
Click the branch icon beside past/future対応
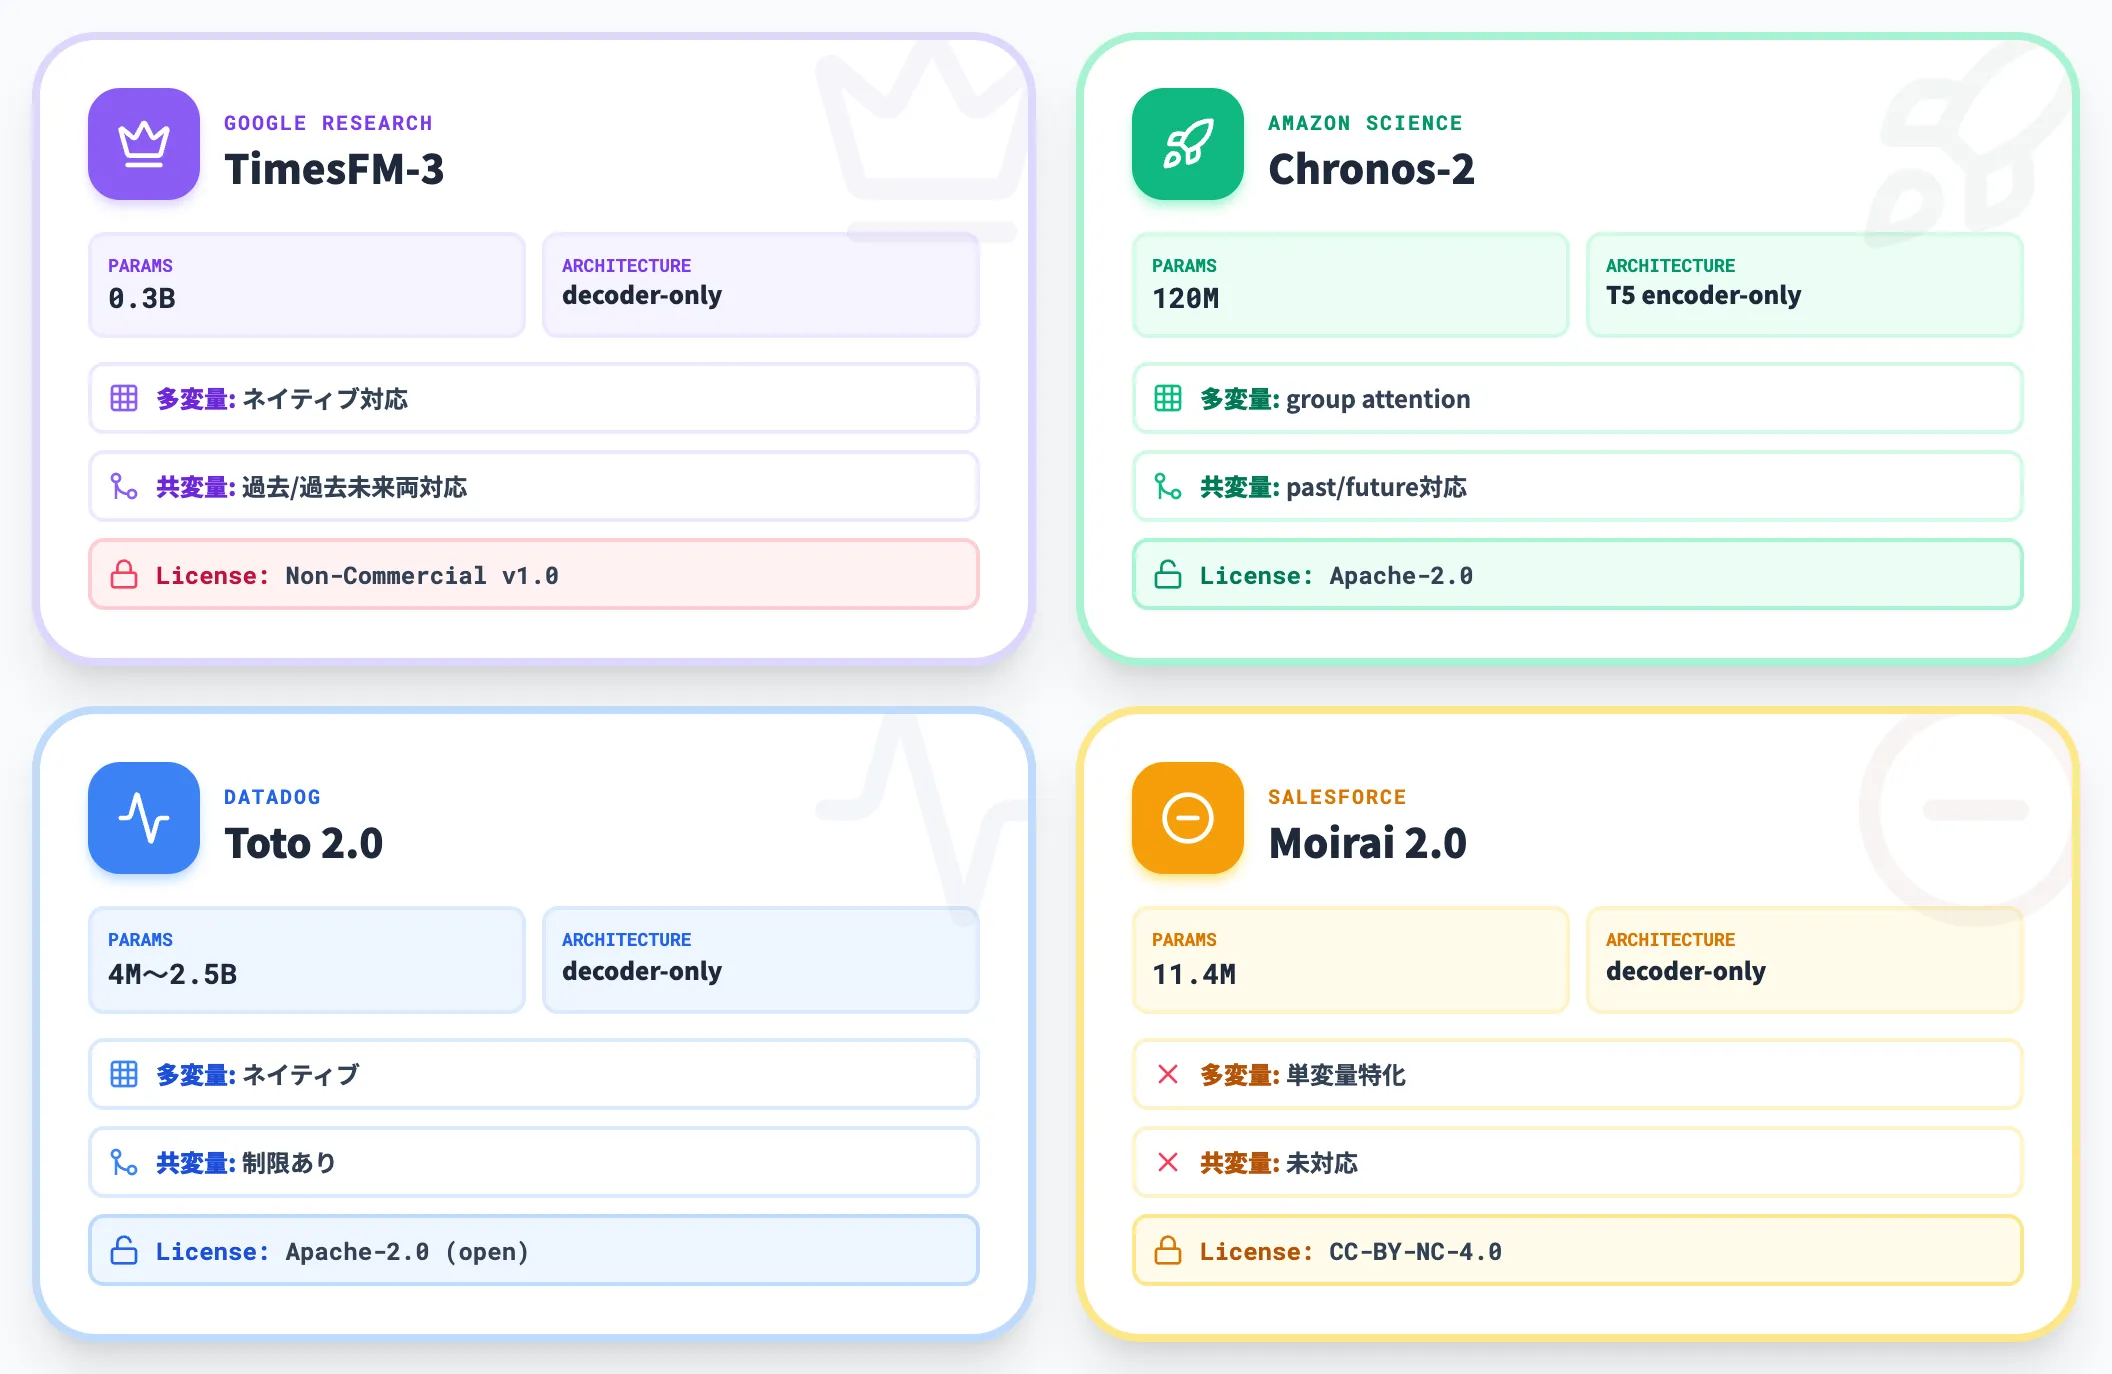pos(1168,486)
